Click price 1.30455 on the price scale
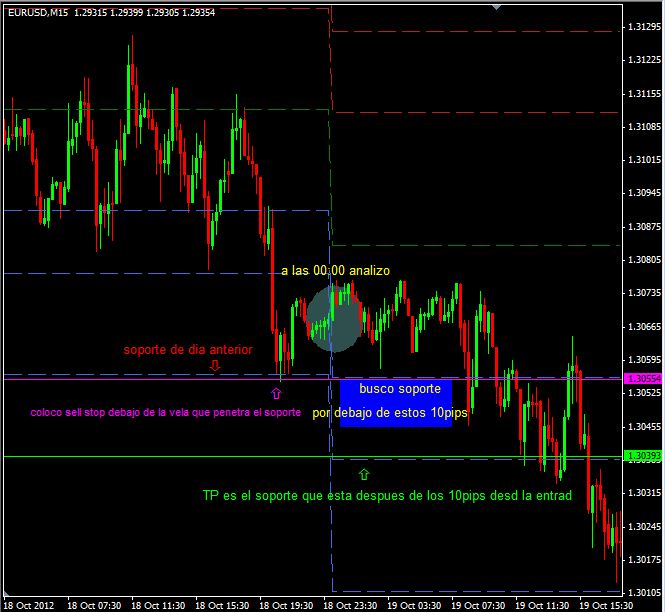665x612 pixels. tap(644, 426)
